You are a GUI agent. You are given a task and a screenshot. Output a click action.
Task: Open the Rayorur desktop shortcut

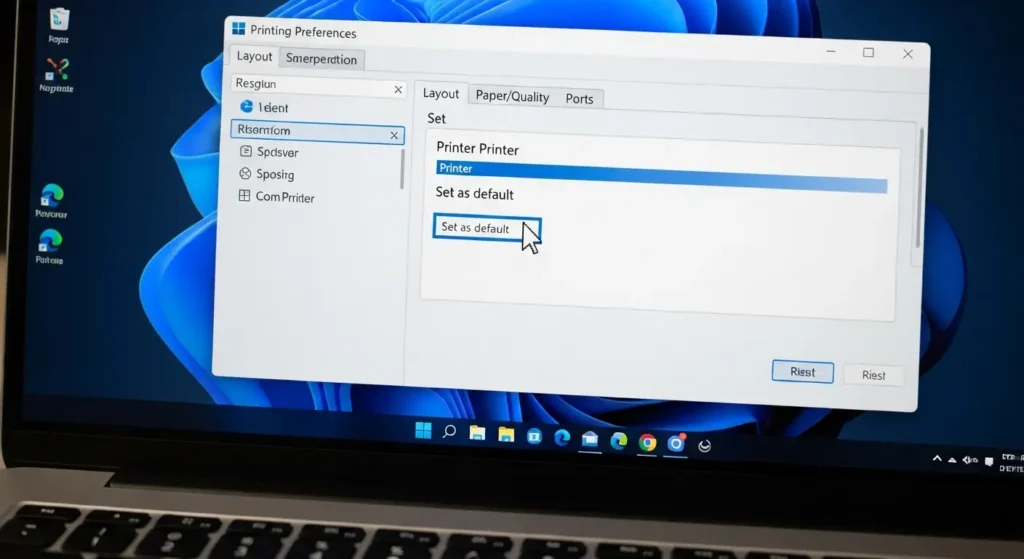(x=51, y=200)
